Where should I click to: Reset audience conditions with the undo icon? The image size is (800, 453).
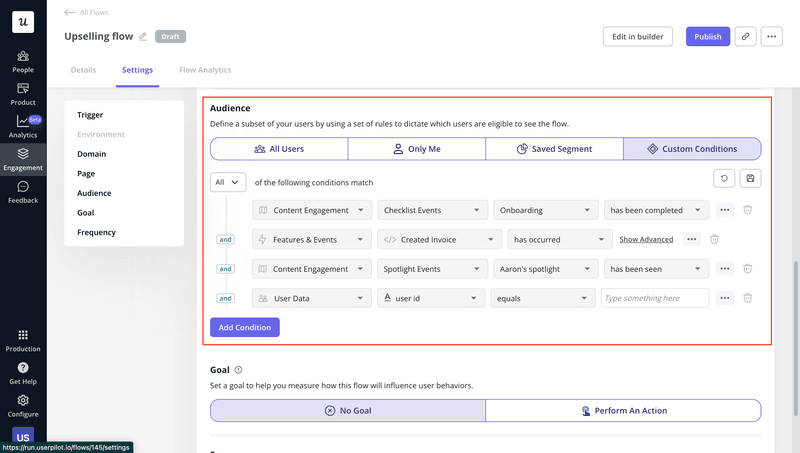724,178
